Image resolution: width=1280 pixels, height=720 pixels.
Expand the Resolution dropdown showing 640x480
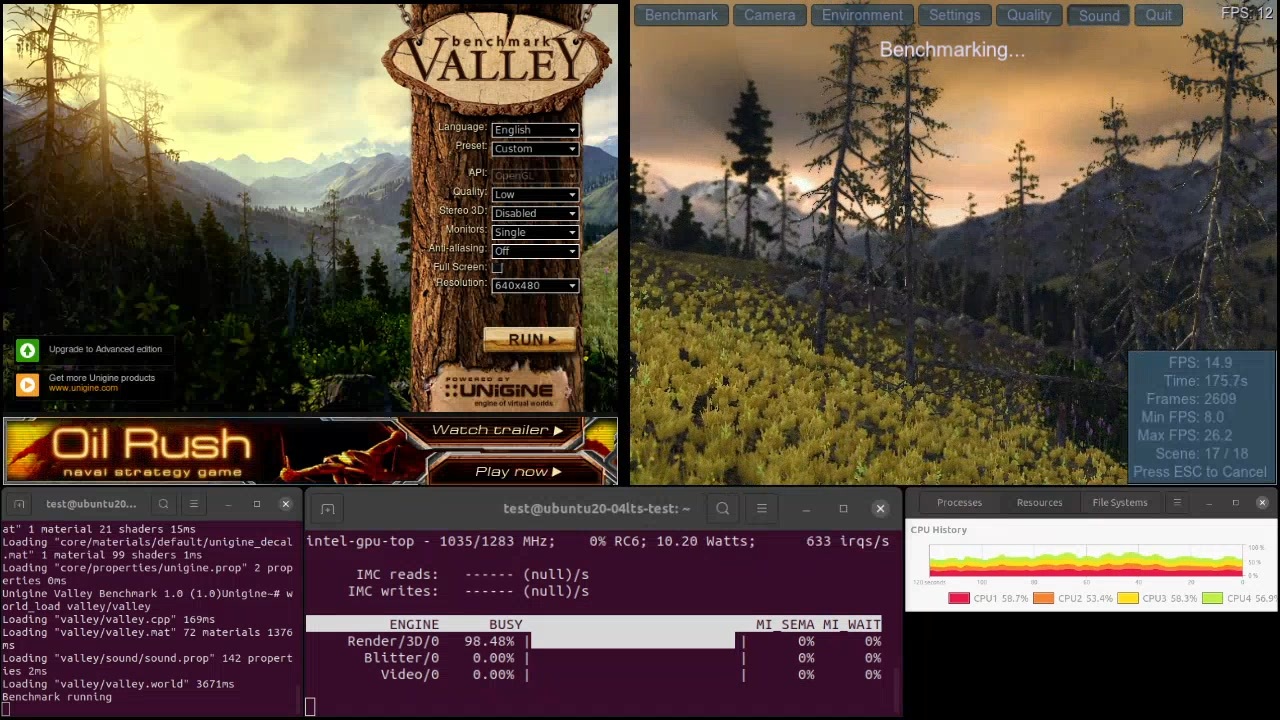(x=534, y=285)
